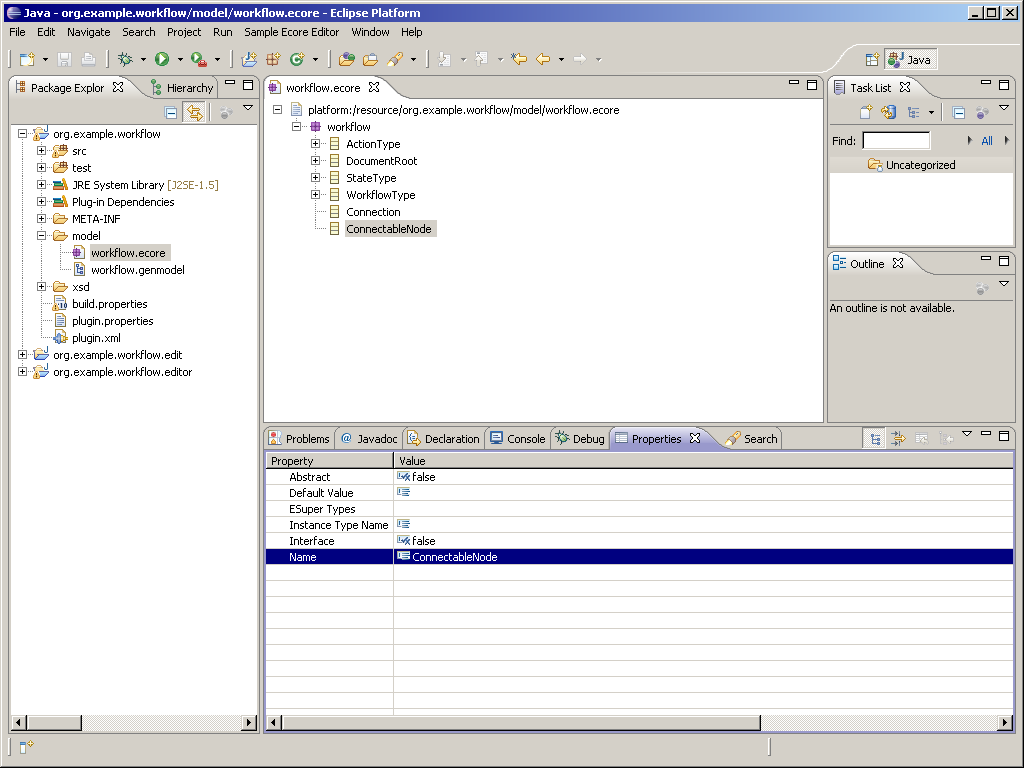Viewport: 1024px width, 768px height.
Task: Open the Sample Ecore Editor menu
Action: (x=291, y=32)
